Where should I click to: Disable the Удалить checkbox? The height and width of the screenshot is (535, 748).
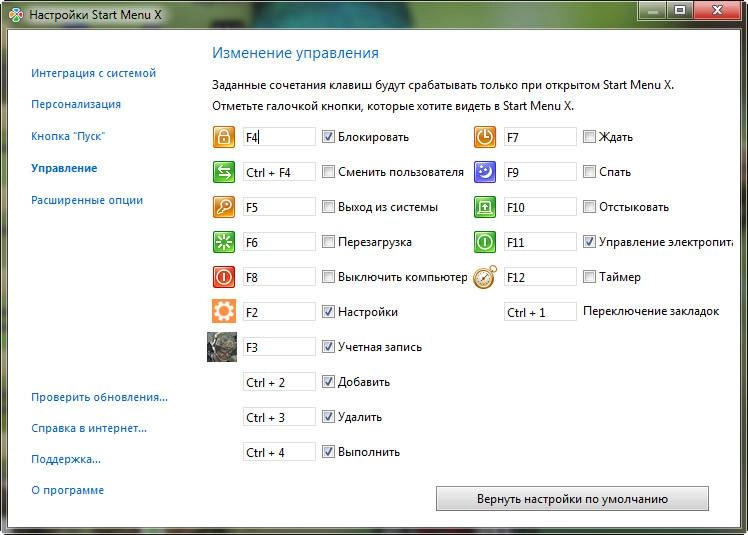[328, 417]
